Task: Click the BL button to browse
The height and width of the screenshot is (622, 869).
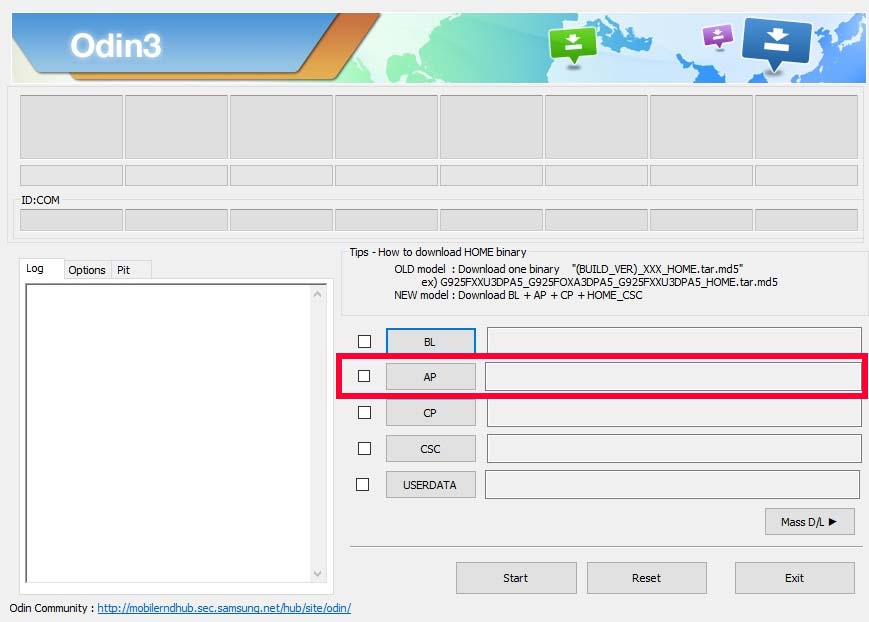Action: coord(431,341)
